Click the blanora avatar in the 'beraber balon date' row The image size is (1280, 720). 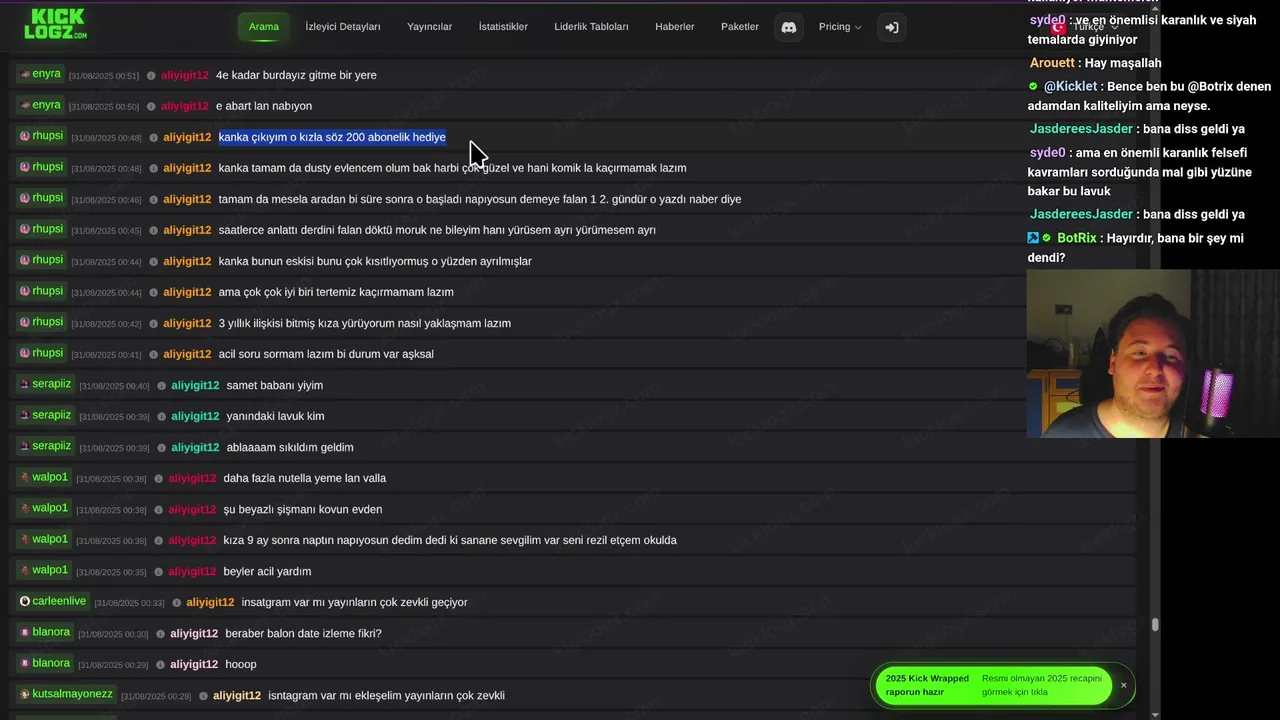tap(25, 632)
